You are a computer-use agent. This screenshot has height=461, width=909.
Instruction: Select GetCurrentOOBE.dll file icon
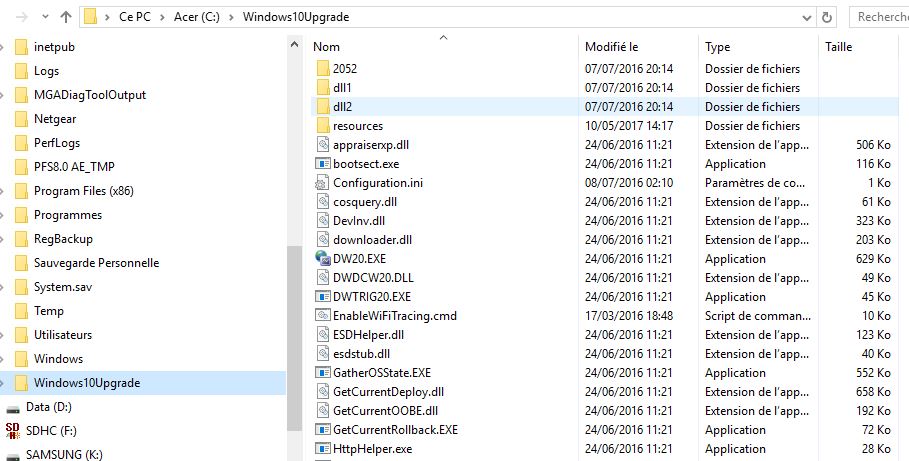tap(323, 411)
